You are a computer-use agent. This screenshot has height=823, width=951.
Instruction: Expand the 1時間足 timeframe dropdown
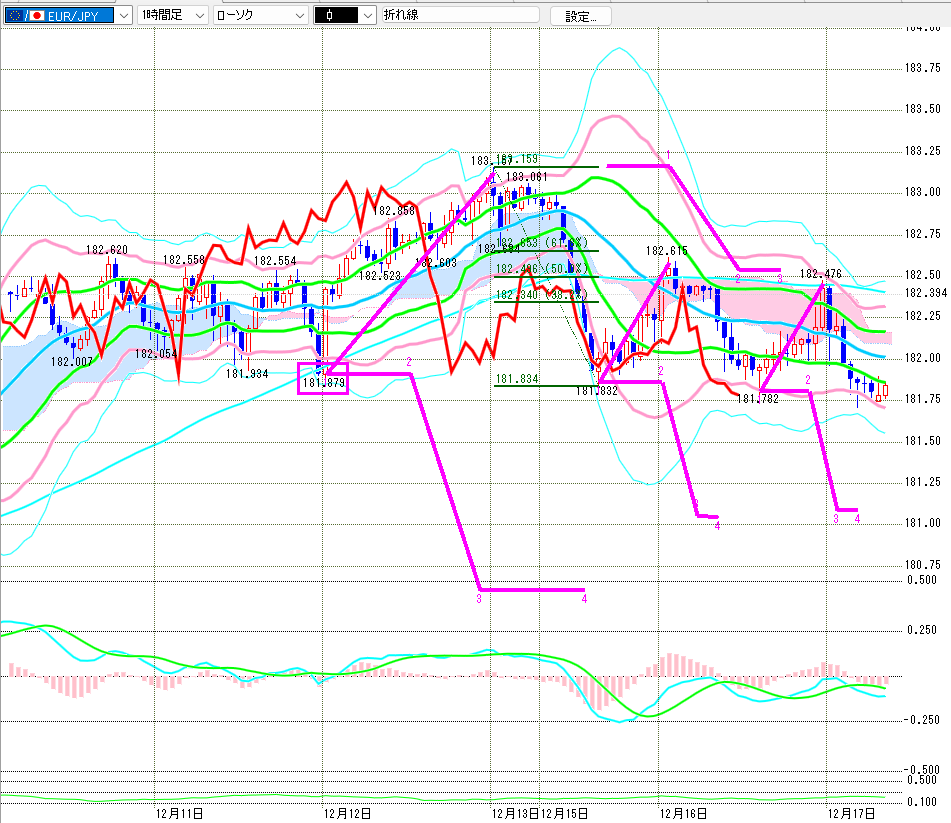pos(198,15)
